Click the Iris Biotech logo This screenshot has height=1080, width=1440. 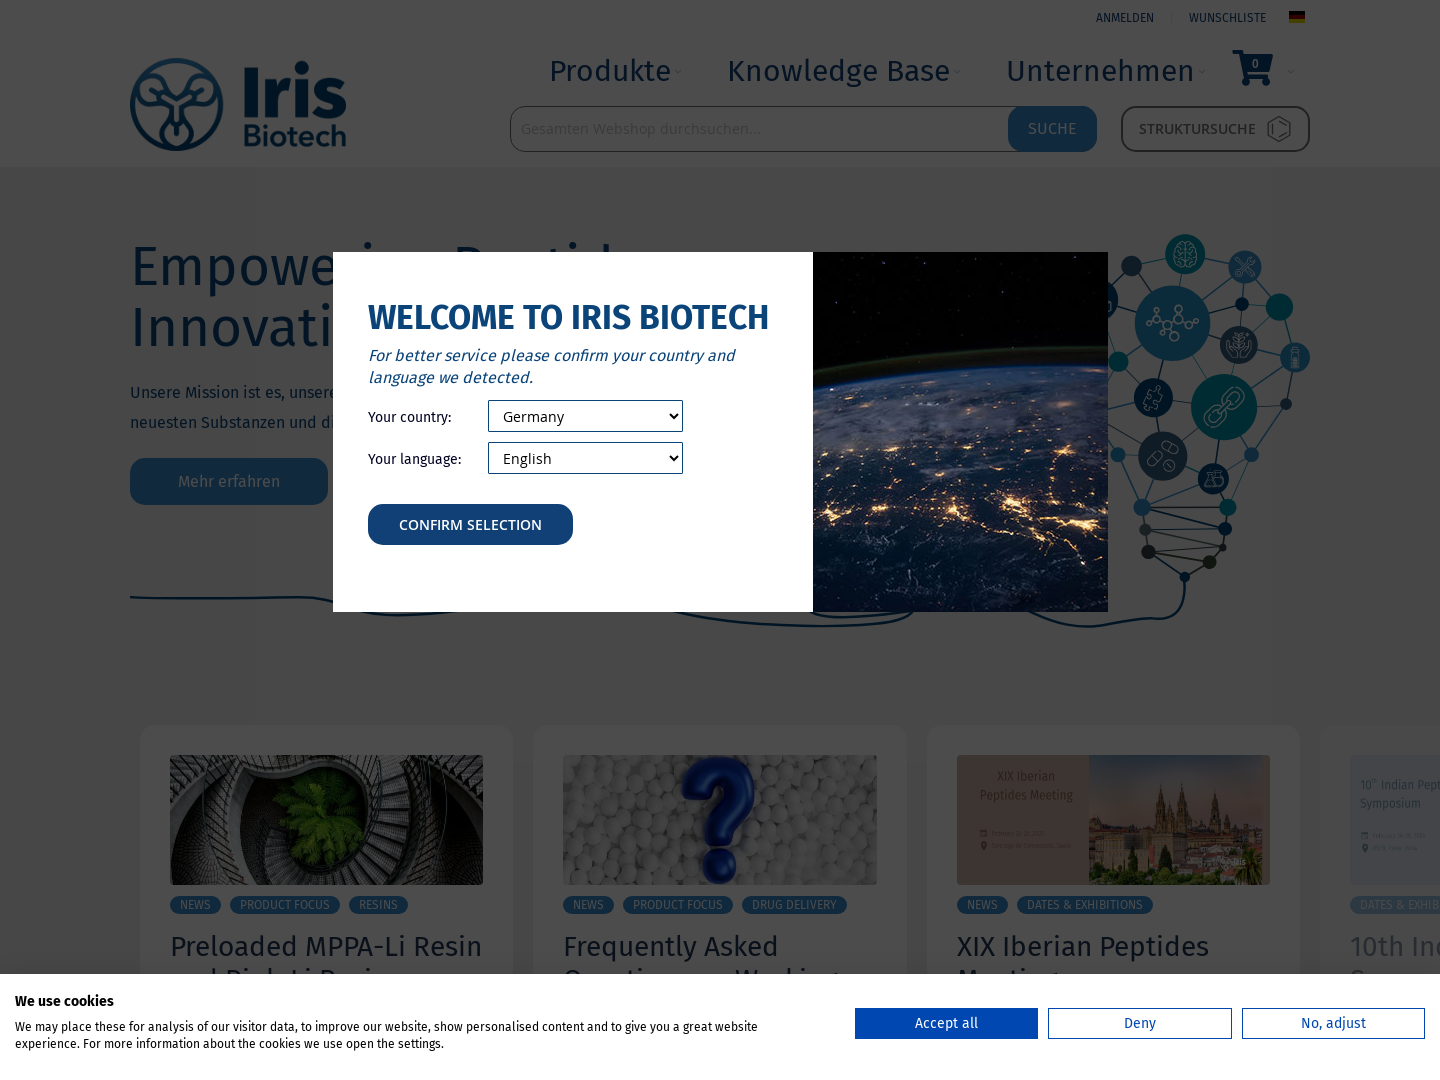click(238, 105)
